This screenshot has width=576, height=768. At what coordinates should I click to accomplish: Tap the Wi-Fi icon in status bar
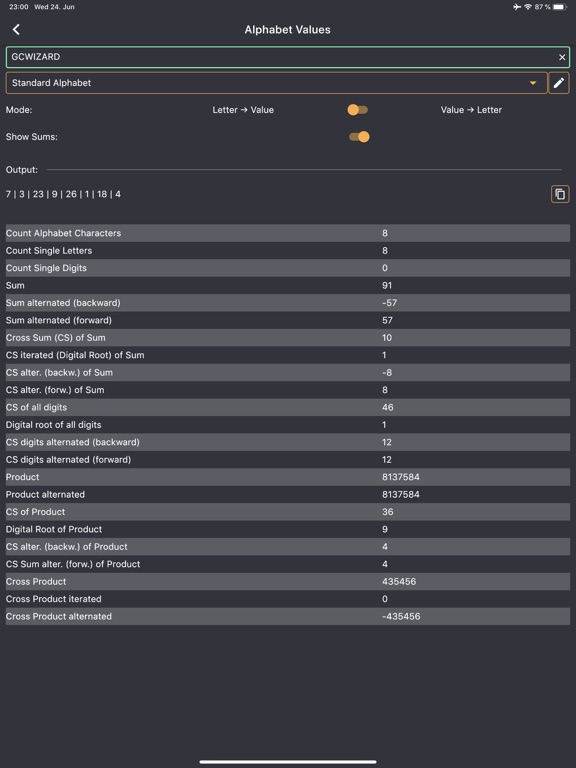point(528,7)
